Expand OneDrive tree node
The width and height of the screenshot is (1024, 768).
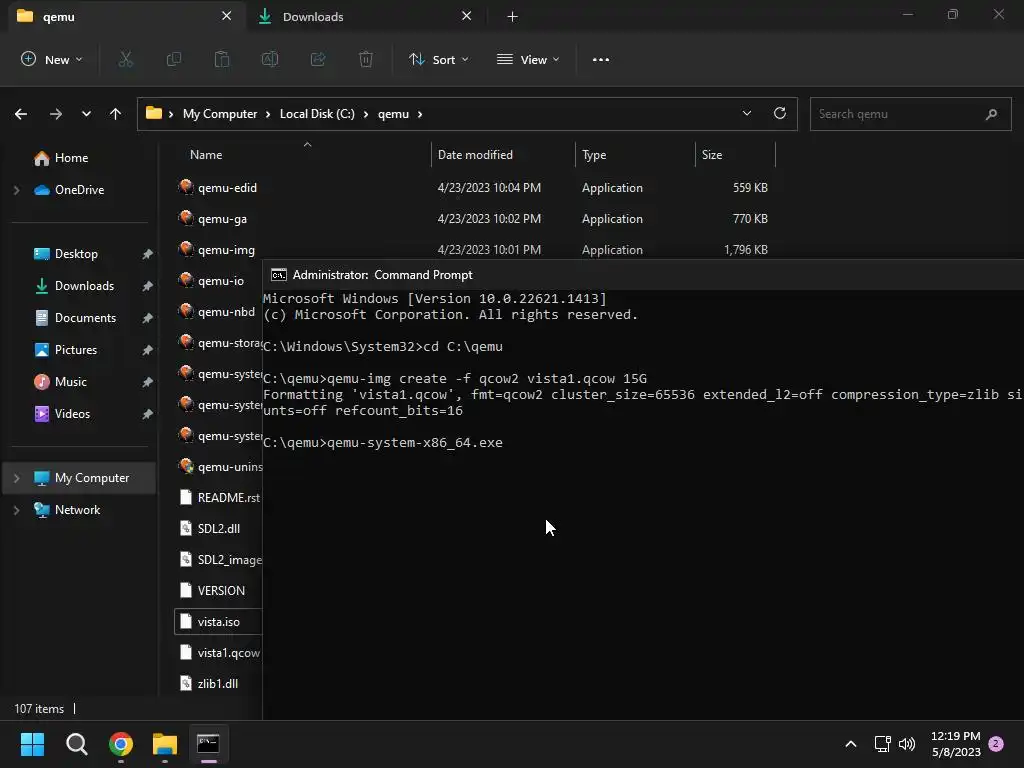[x=17, y=190]
